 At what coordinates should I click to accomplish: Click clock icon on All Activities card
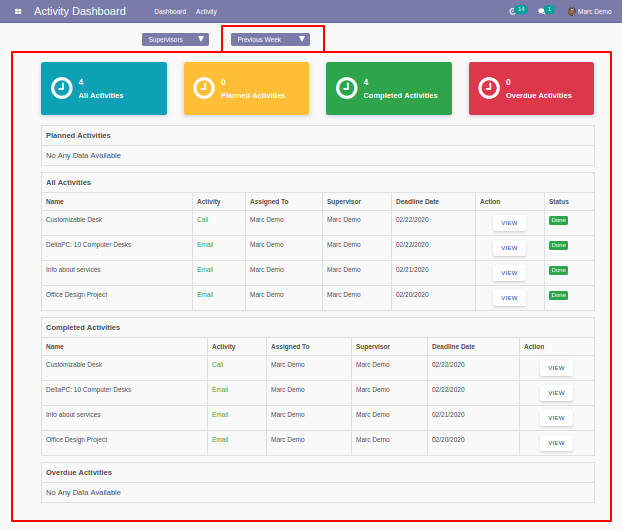(x=61, y=88)
